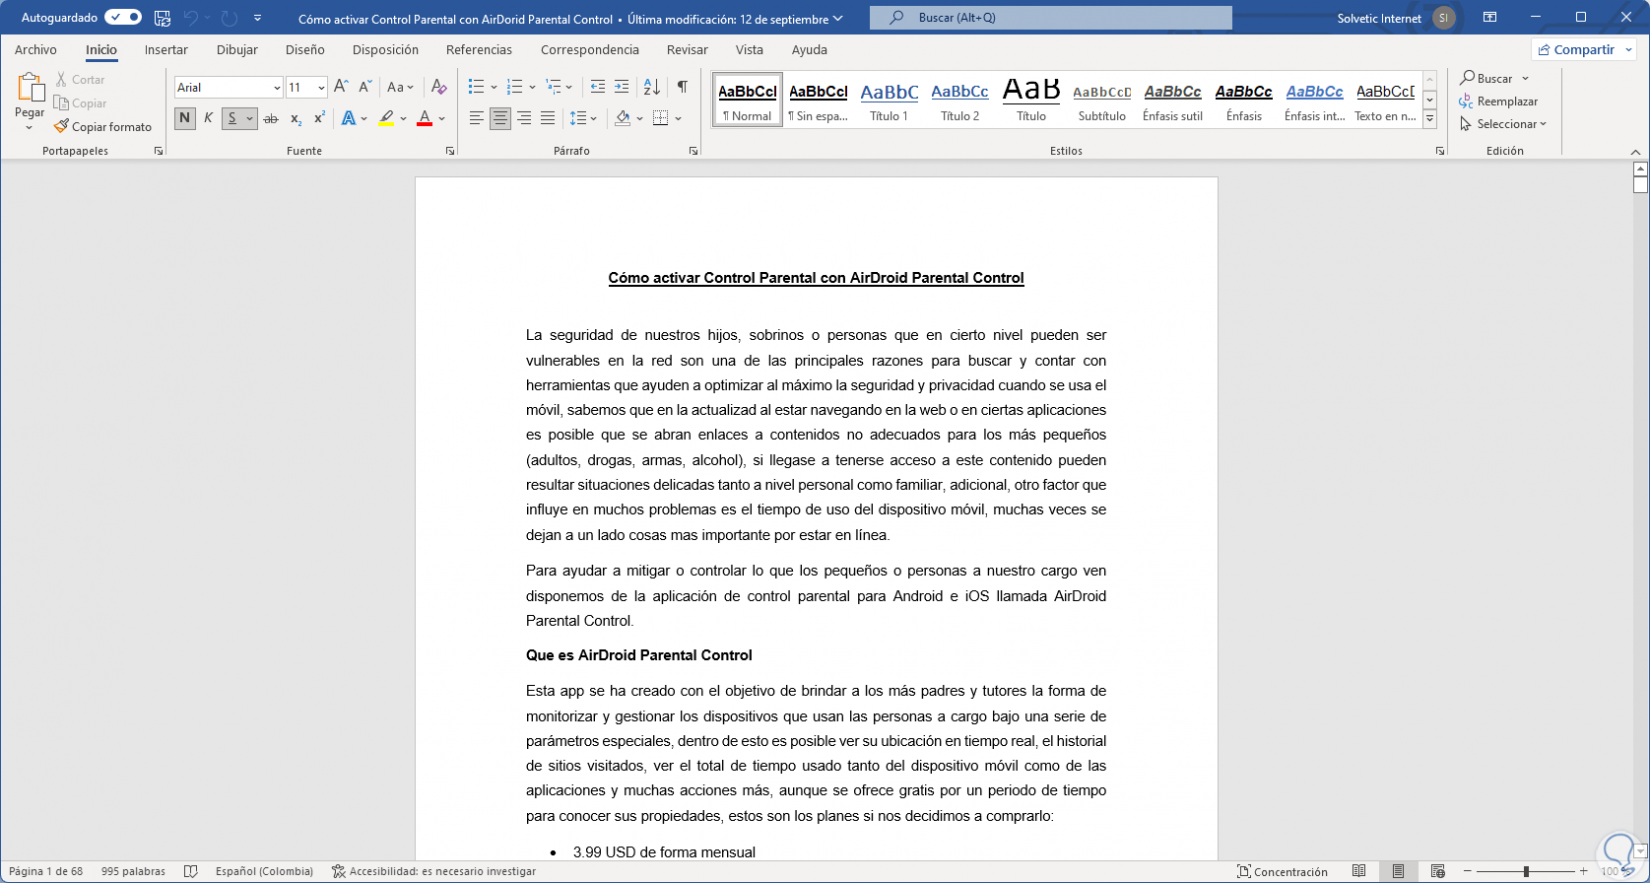Switch to the Diseño tab
The width and height of the screenshot is (1650, 883).
click(305, 50)
